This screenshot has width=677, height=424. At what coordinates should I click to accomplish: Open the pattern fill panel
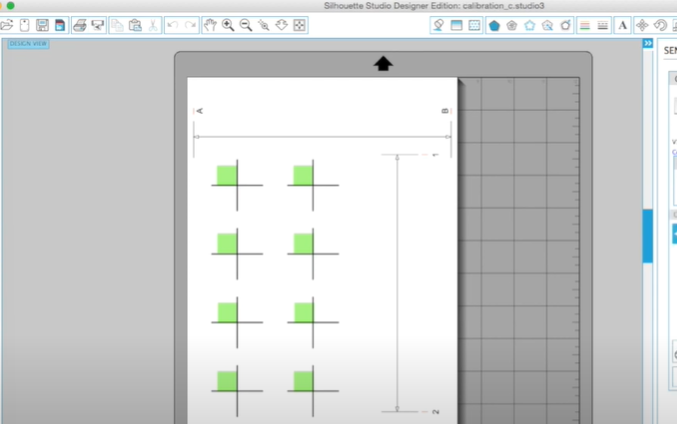coord(474,25)
